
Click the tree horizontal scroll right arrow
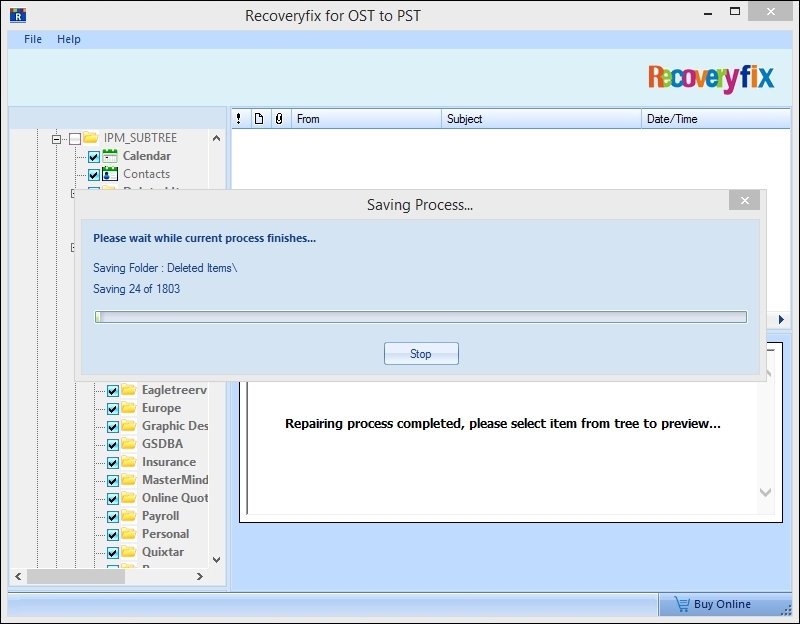click(x=199, y=577)
